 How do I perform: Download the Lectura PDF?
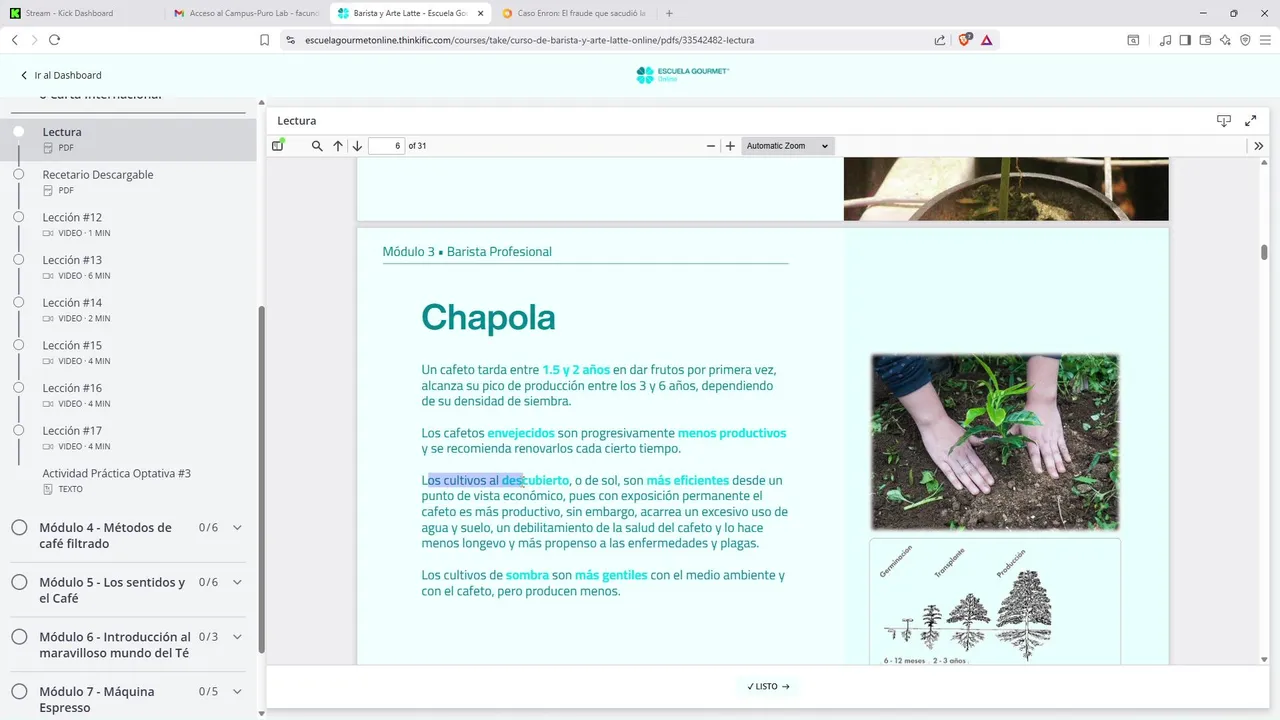tap(1223, 121)
